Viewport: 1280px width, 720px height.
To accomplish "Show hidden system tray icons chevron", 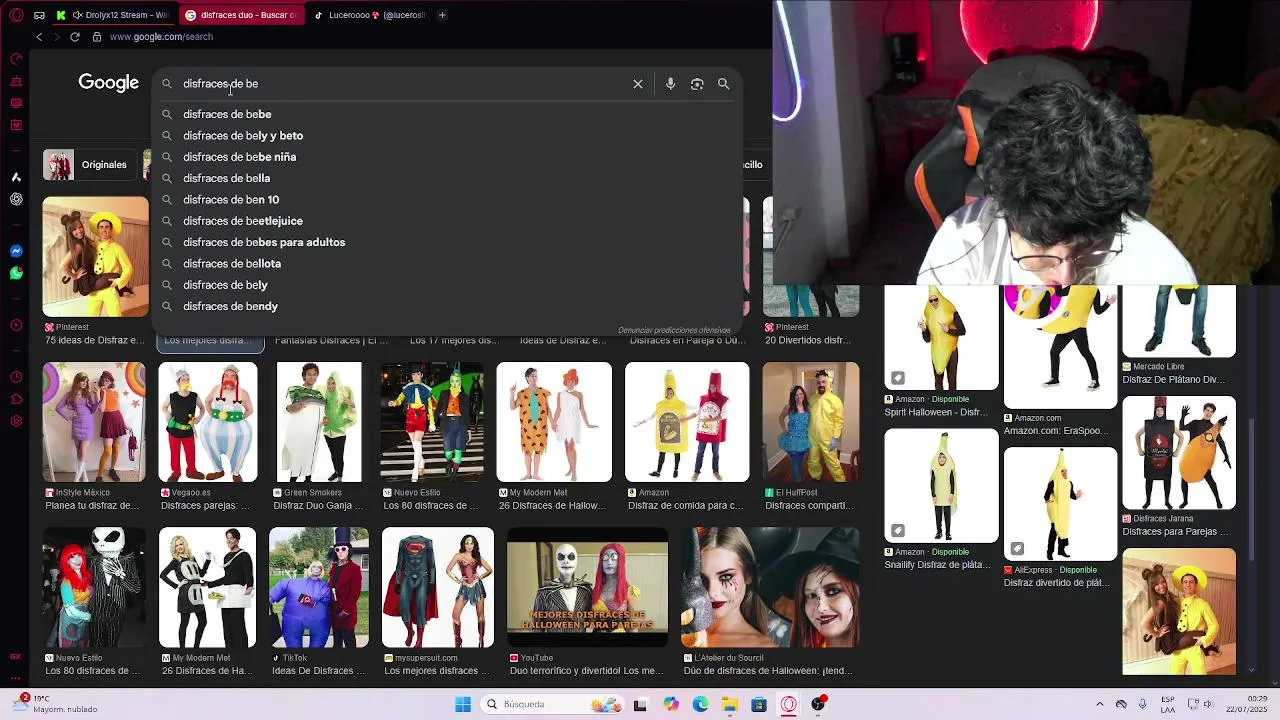I will point(1100,704).
